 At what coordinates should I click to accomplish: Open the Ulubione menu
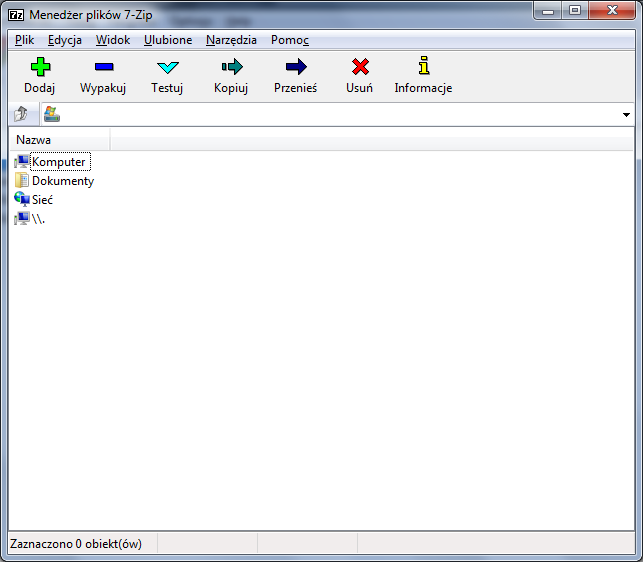tap(168, 40)
